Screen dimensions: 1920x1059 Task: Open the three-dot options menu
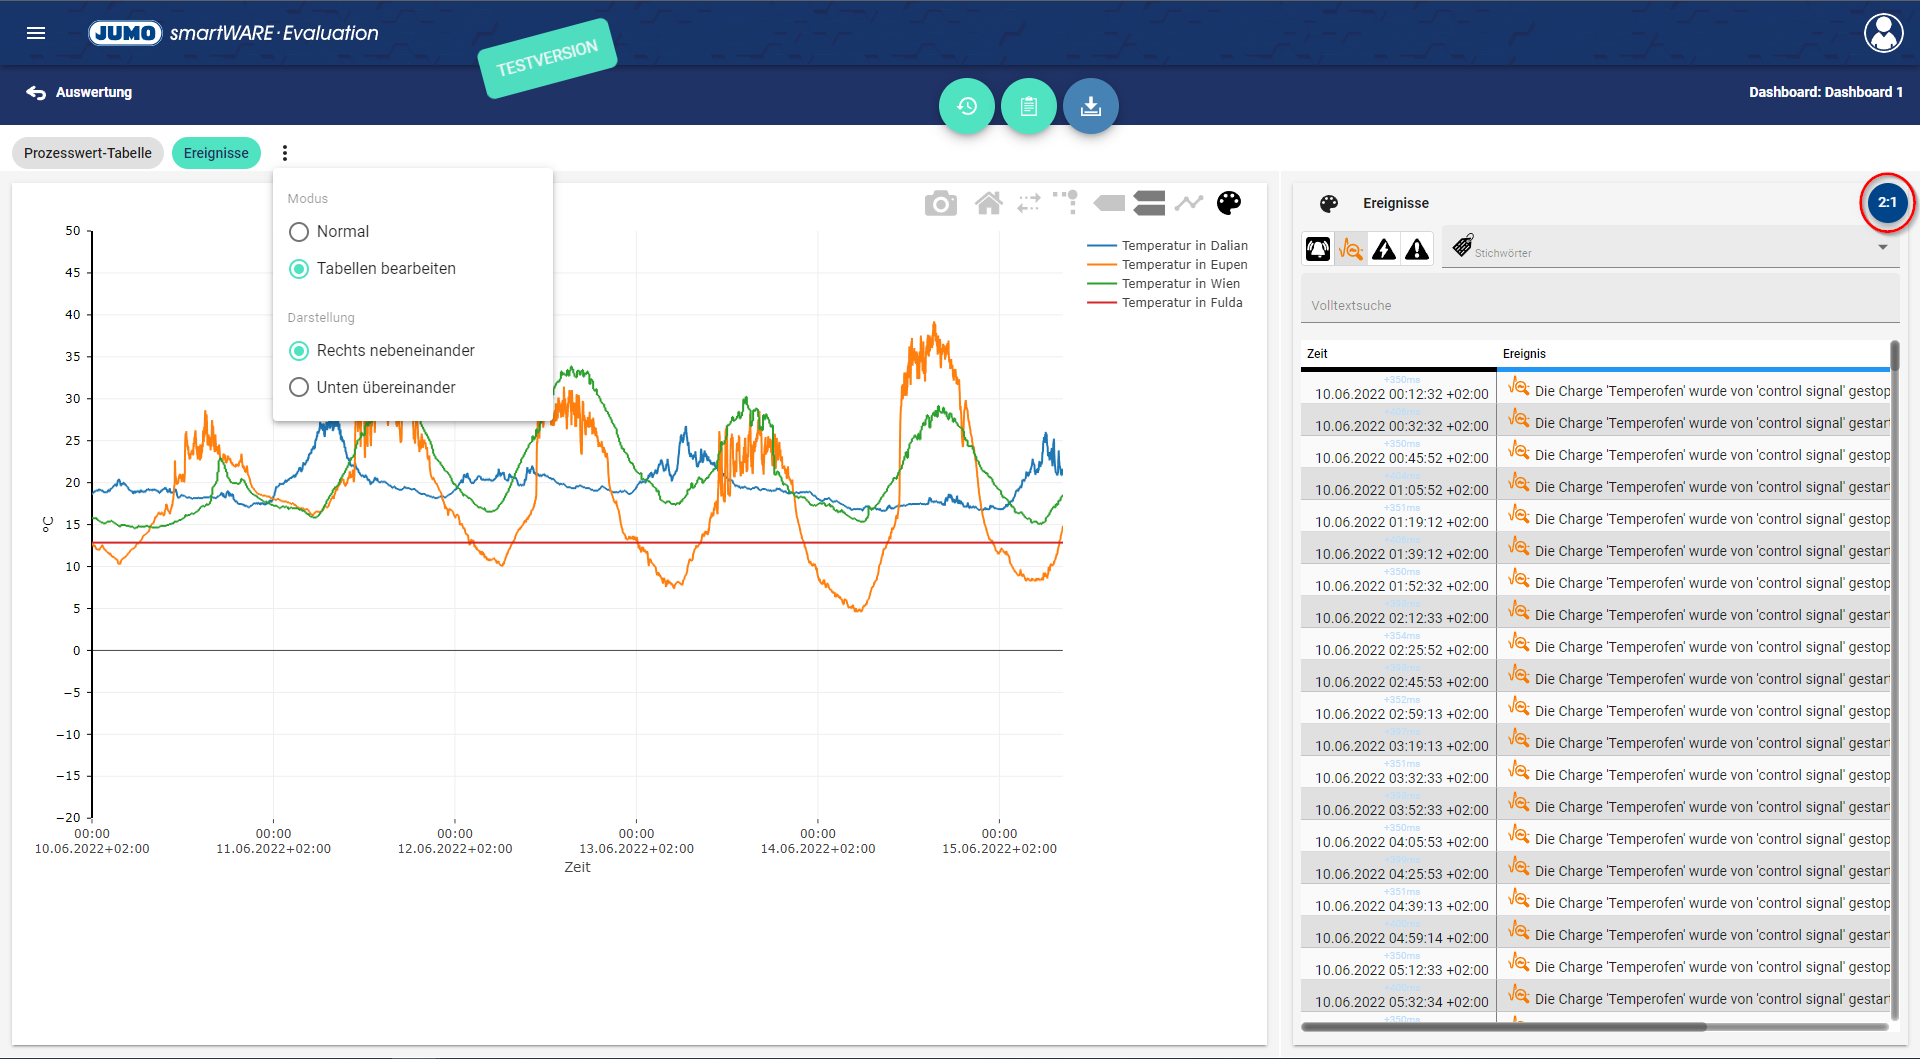[285, 153]
